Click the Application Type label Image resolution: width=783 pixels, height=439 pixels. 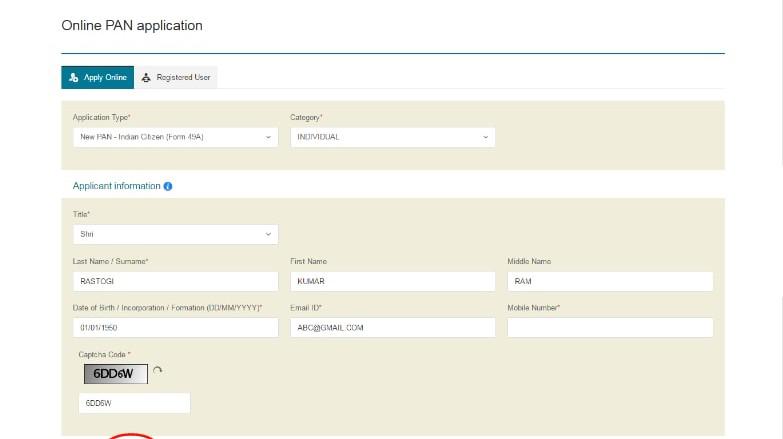coord(101,117)
